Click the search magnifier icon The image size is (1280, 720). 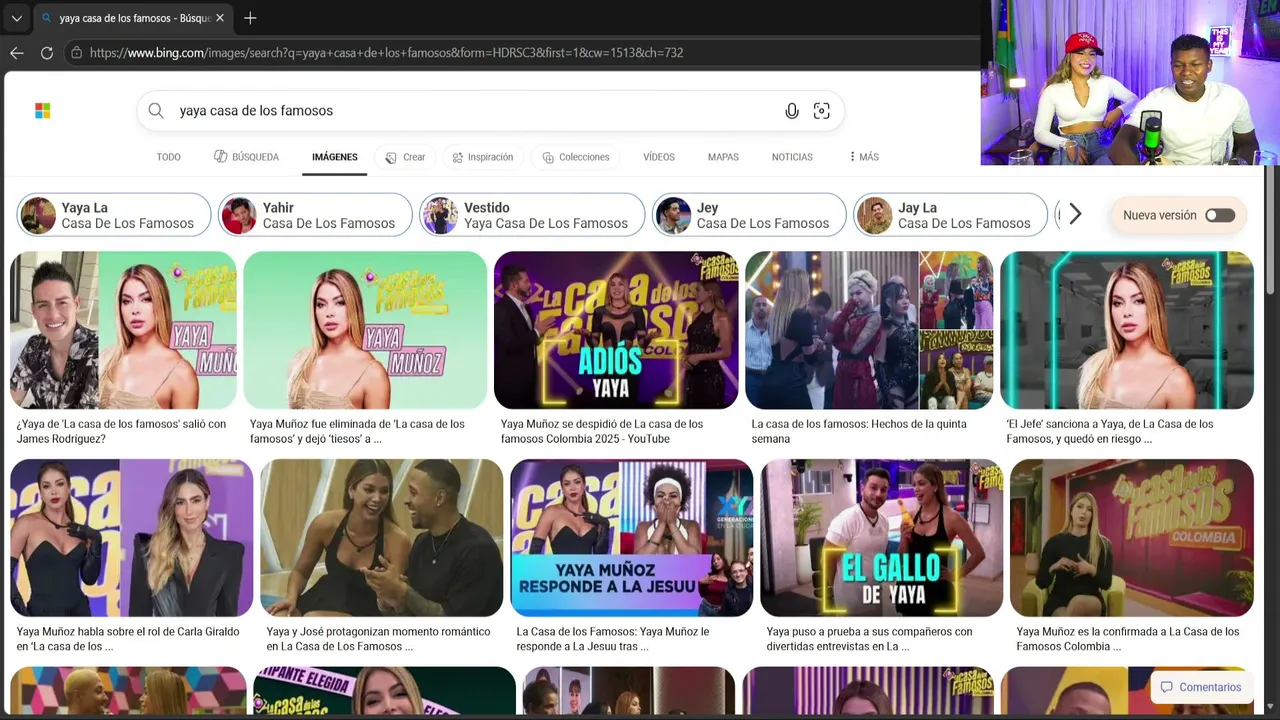(156, 111)
